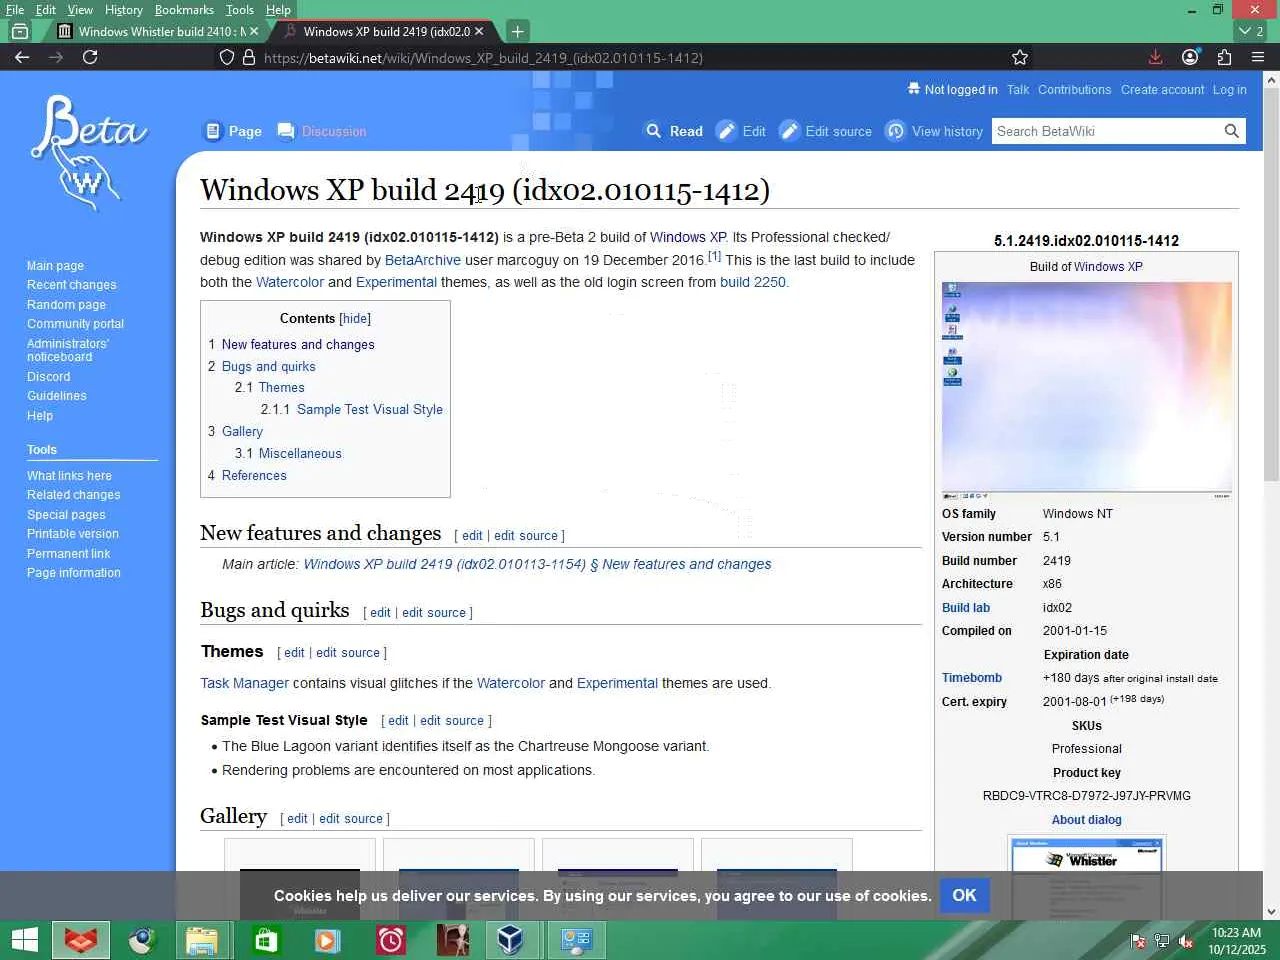Screen dimensions: 1280x960
Task: Open the Recent changes sidebar link
Action: click(71, 285)
